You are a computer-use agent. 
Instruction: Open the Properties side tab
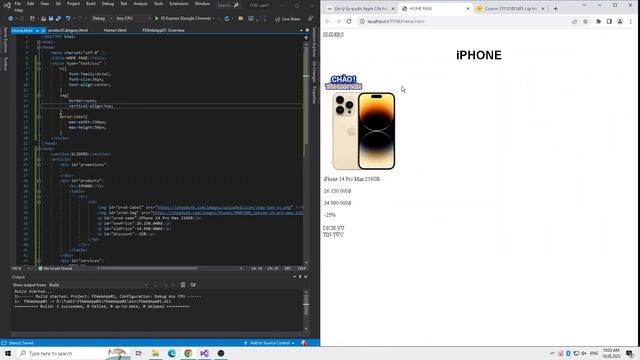coord(314,95)
